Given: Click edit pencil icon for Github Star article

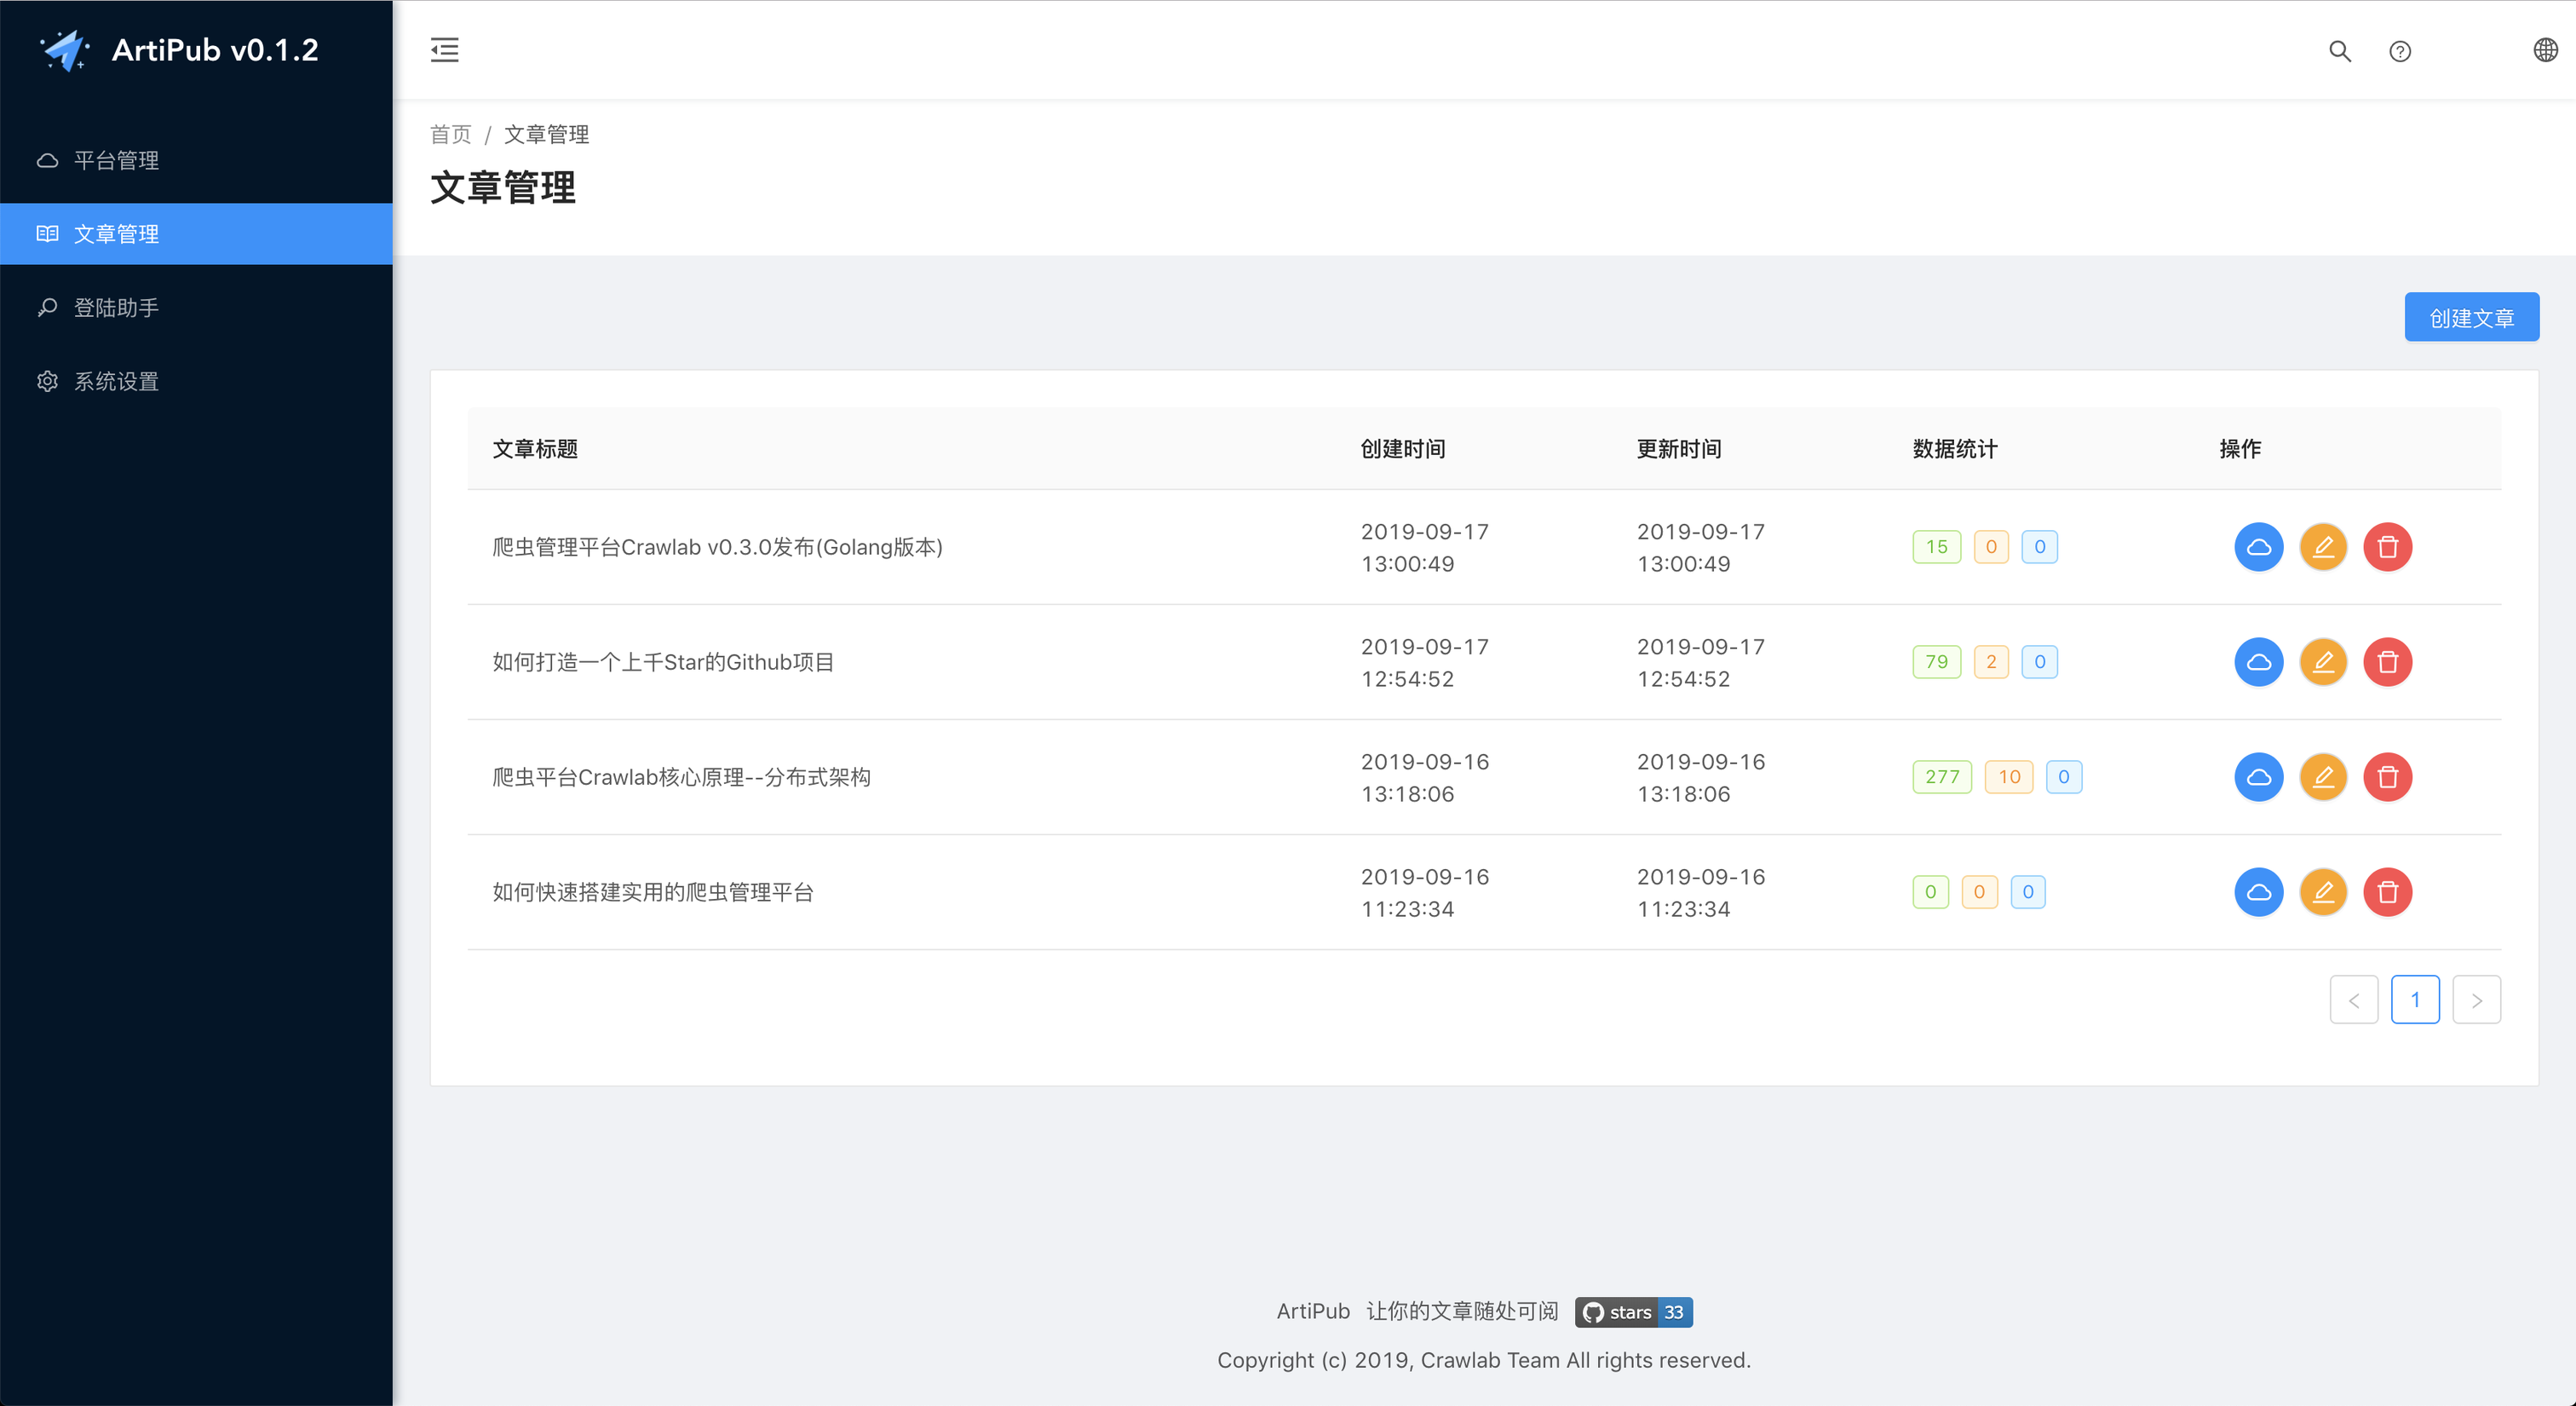Looking at the screenshot, I should pyautogui.click(x=2323, y=662).
